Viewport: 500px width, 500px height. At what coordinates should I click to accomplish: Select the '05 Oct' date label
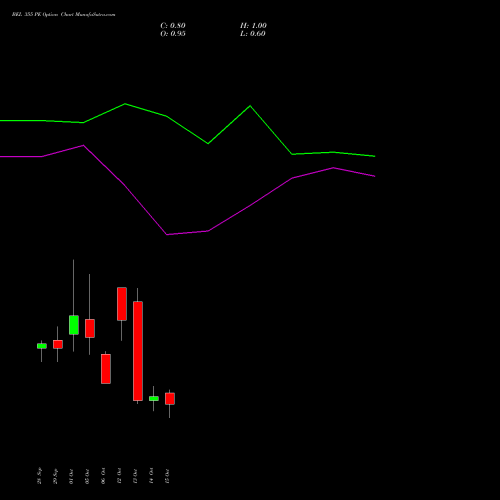(x=87, y=476)
